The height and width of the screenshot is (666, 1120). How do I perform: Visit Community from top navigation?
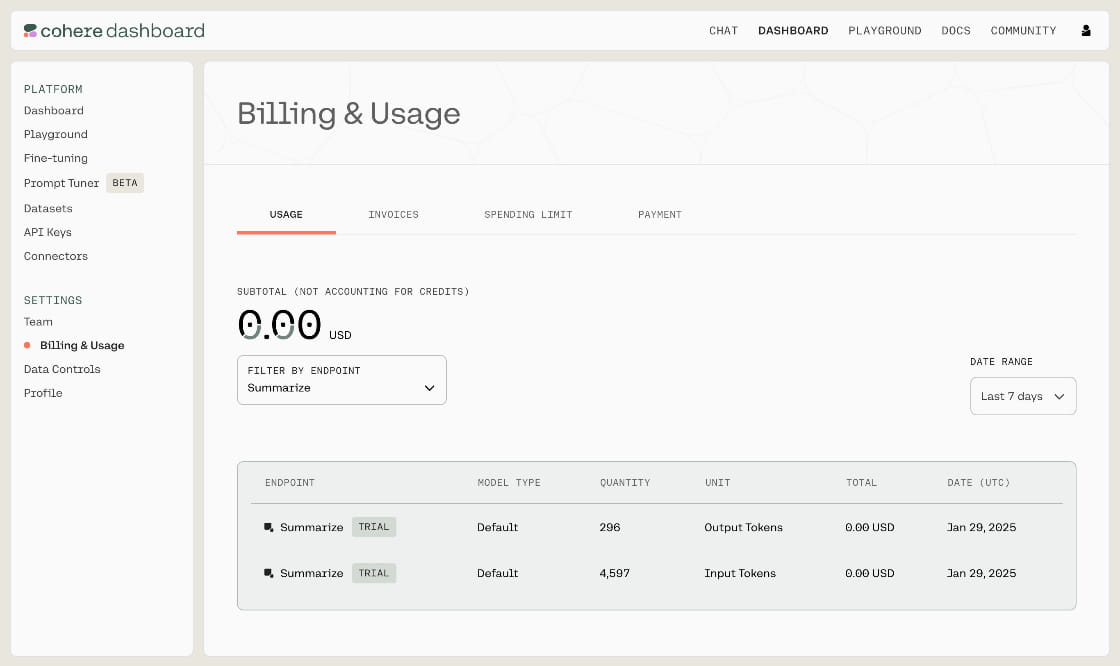[x=1023, y=31]
